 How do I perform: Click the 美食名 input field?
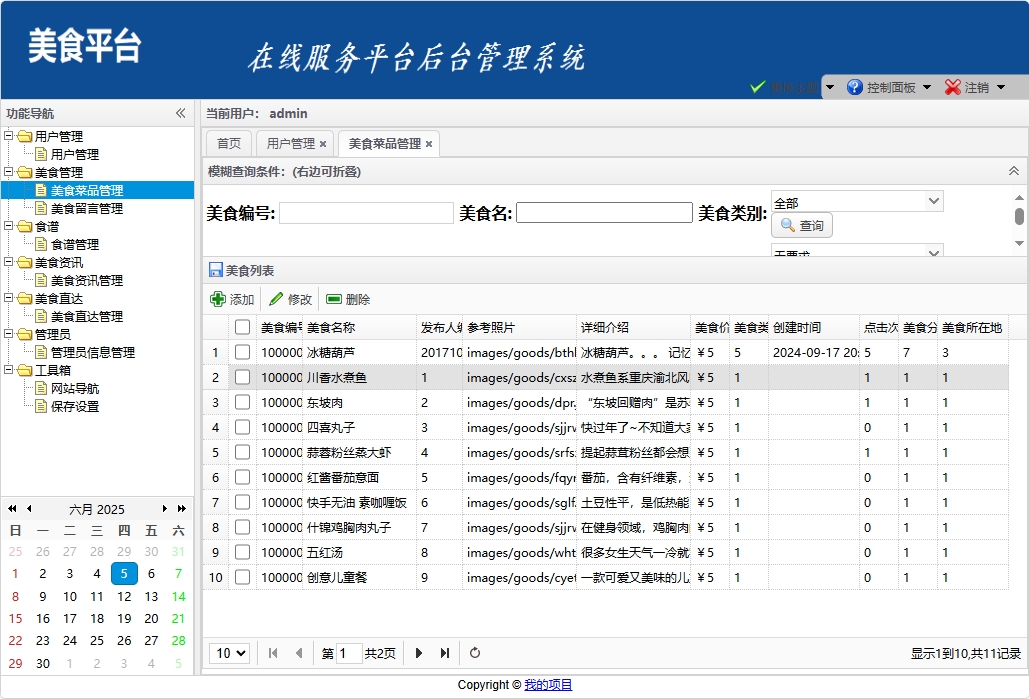[x=604, y=213]
